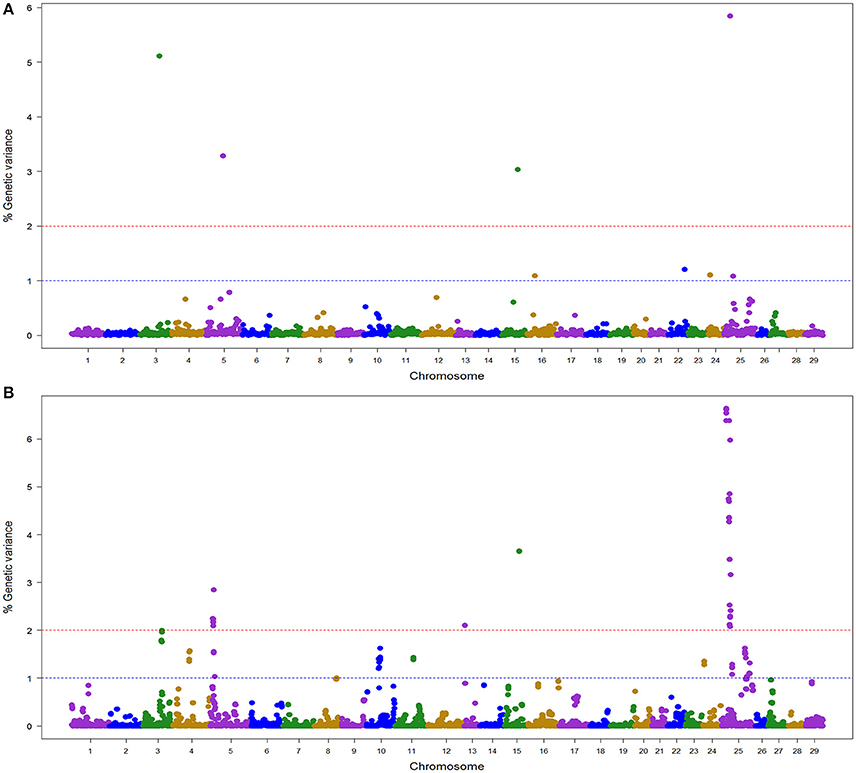Image resolution: width=856 pixels, height=773 pixels.
Task: Click the purple chromosome 29 outlier point in panel B
Action: click(812, 682)
